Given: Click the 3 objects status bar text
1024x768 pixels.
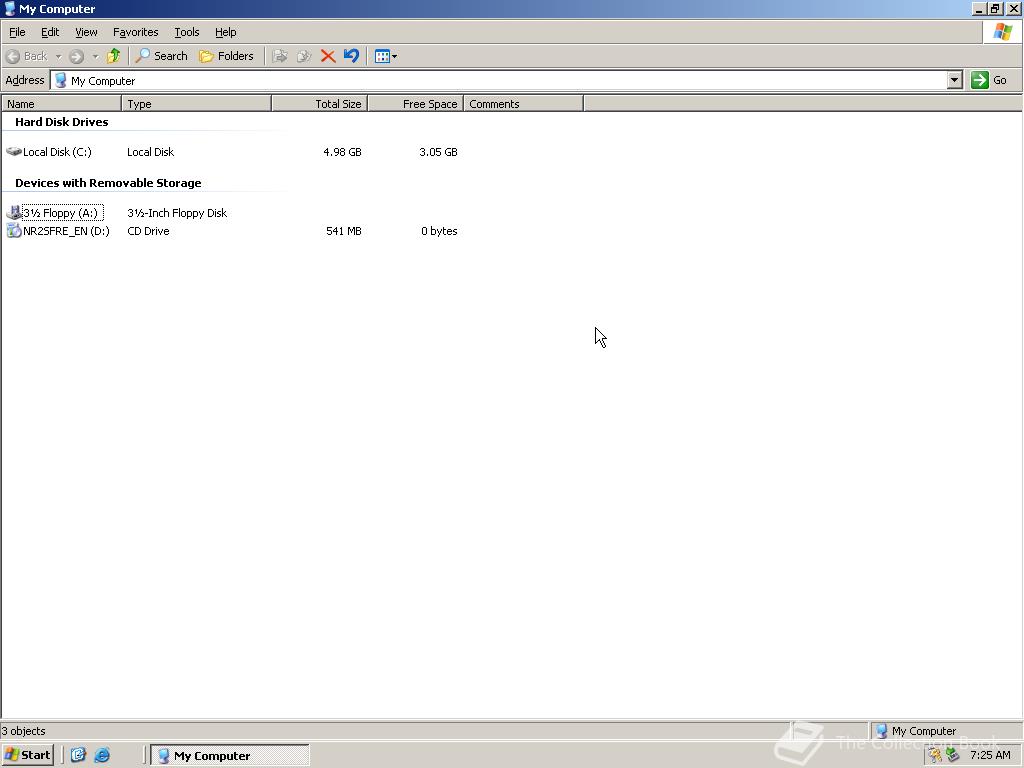Looking at the screenshot, I should coord(24,731).
